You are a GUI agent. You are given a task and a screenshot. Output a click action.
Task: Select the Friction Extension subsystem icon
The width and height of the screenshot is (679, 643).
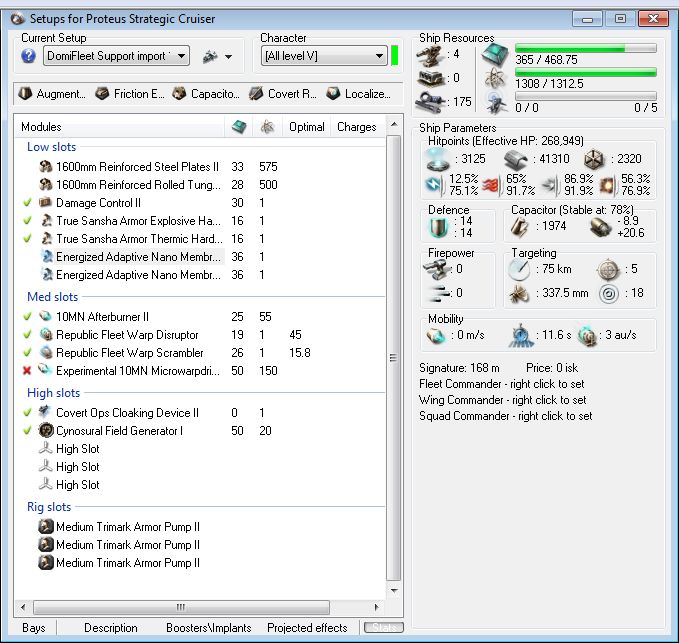coord(102,94)
